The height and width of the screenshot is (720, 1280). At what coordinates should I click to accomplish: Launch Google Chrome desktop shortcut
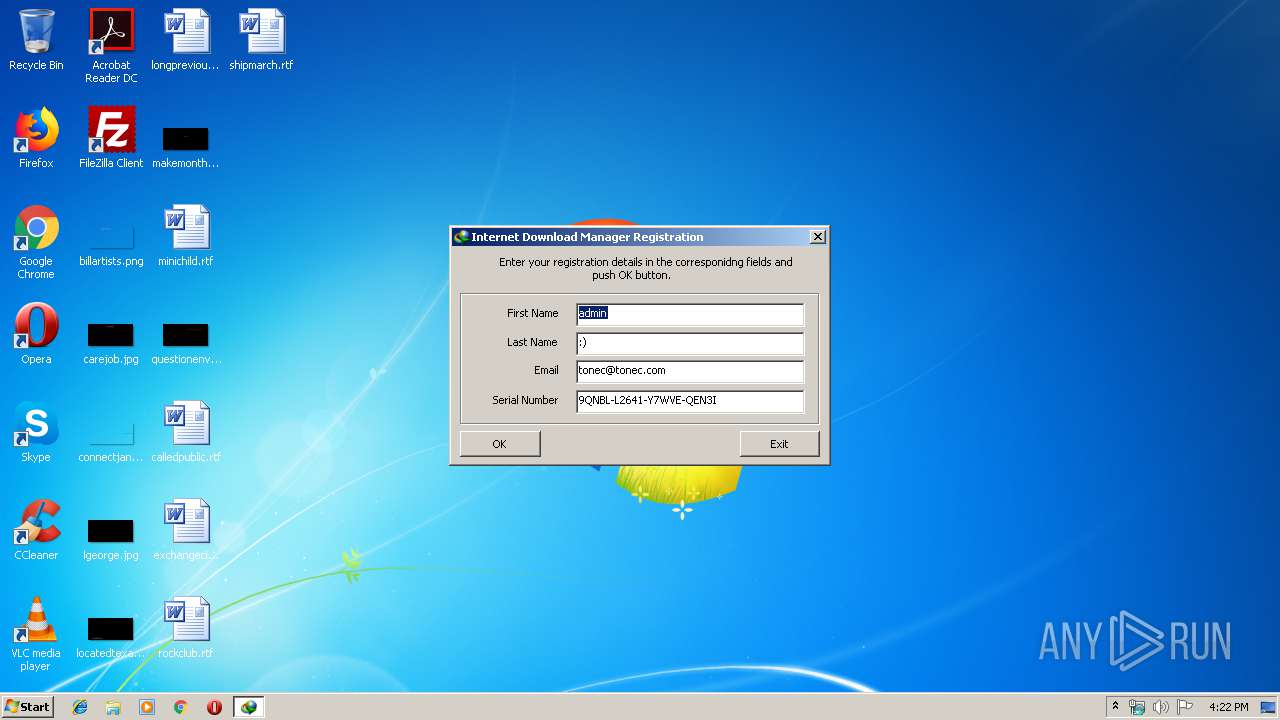[x=36, y=242]
